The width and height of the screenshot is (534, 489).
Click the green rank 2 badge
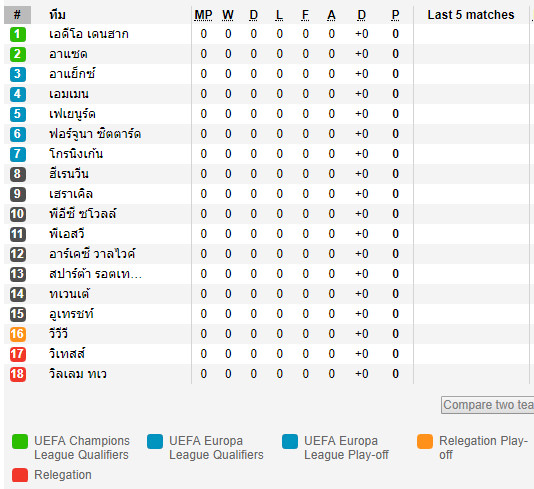point(18,54)
